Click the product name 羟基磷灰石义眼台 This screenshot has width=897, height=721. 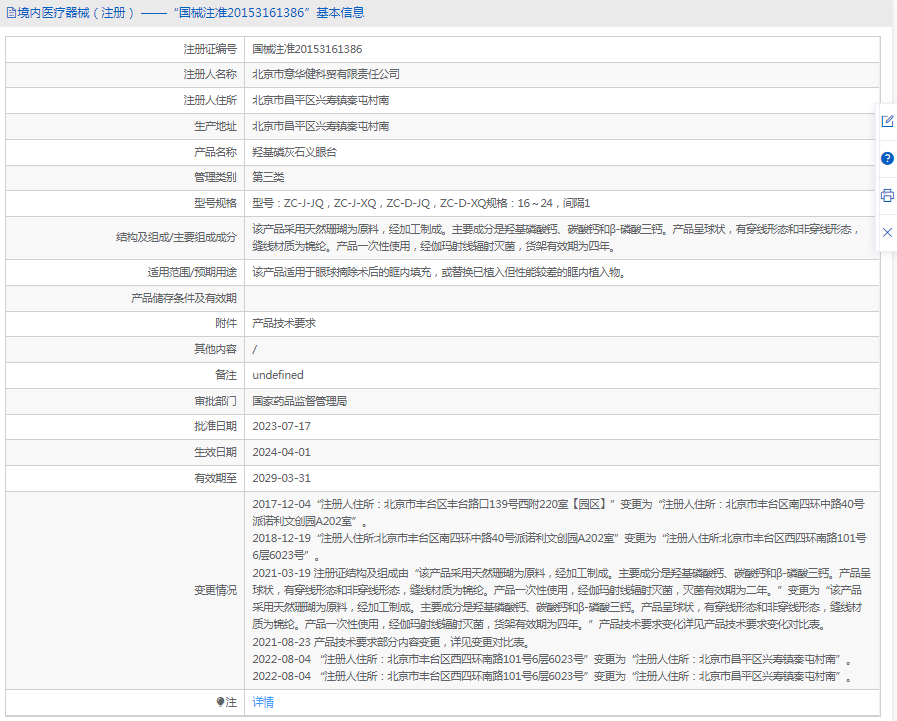(x=294, y=152)
